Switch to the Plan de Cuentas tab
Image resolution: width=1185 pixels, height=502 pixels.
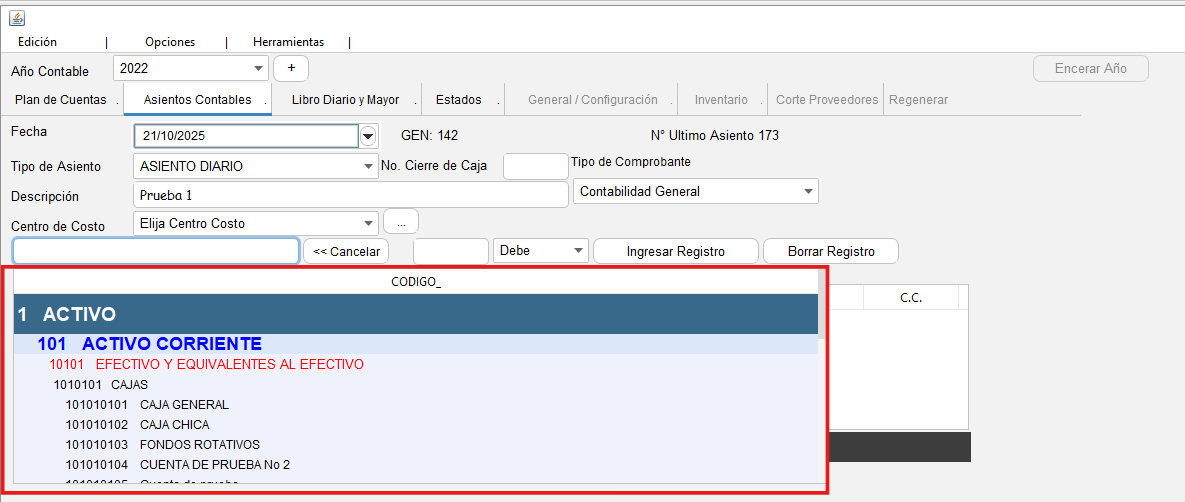(x=60, y=100)
